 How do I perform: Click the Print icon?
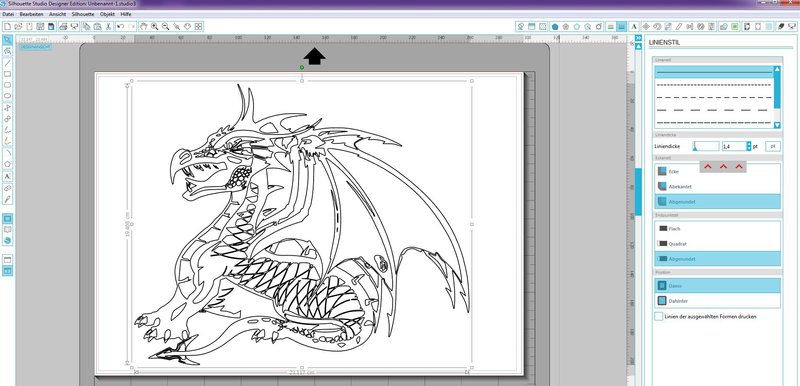[63, 26]
